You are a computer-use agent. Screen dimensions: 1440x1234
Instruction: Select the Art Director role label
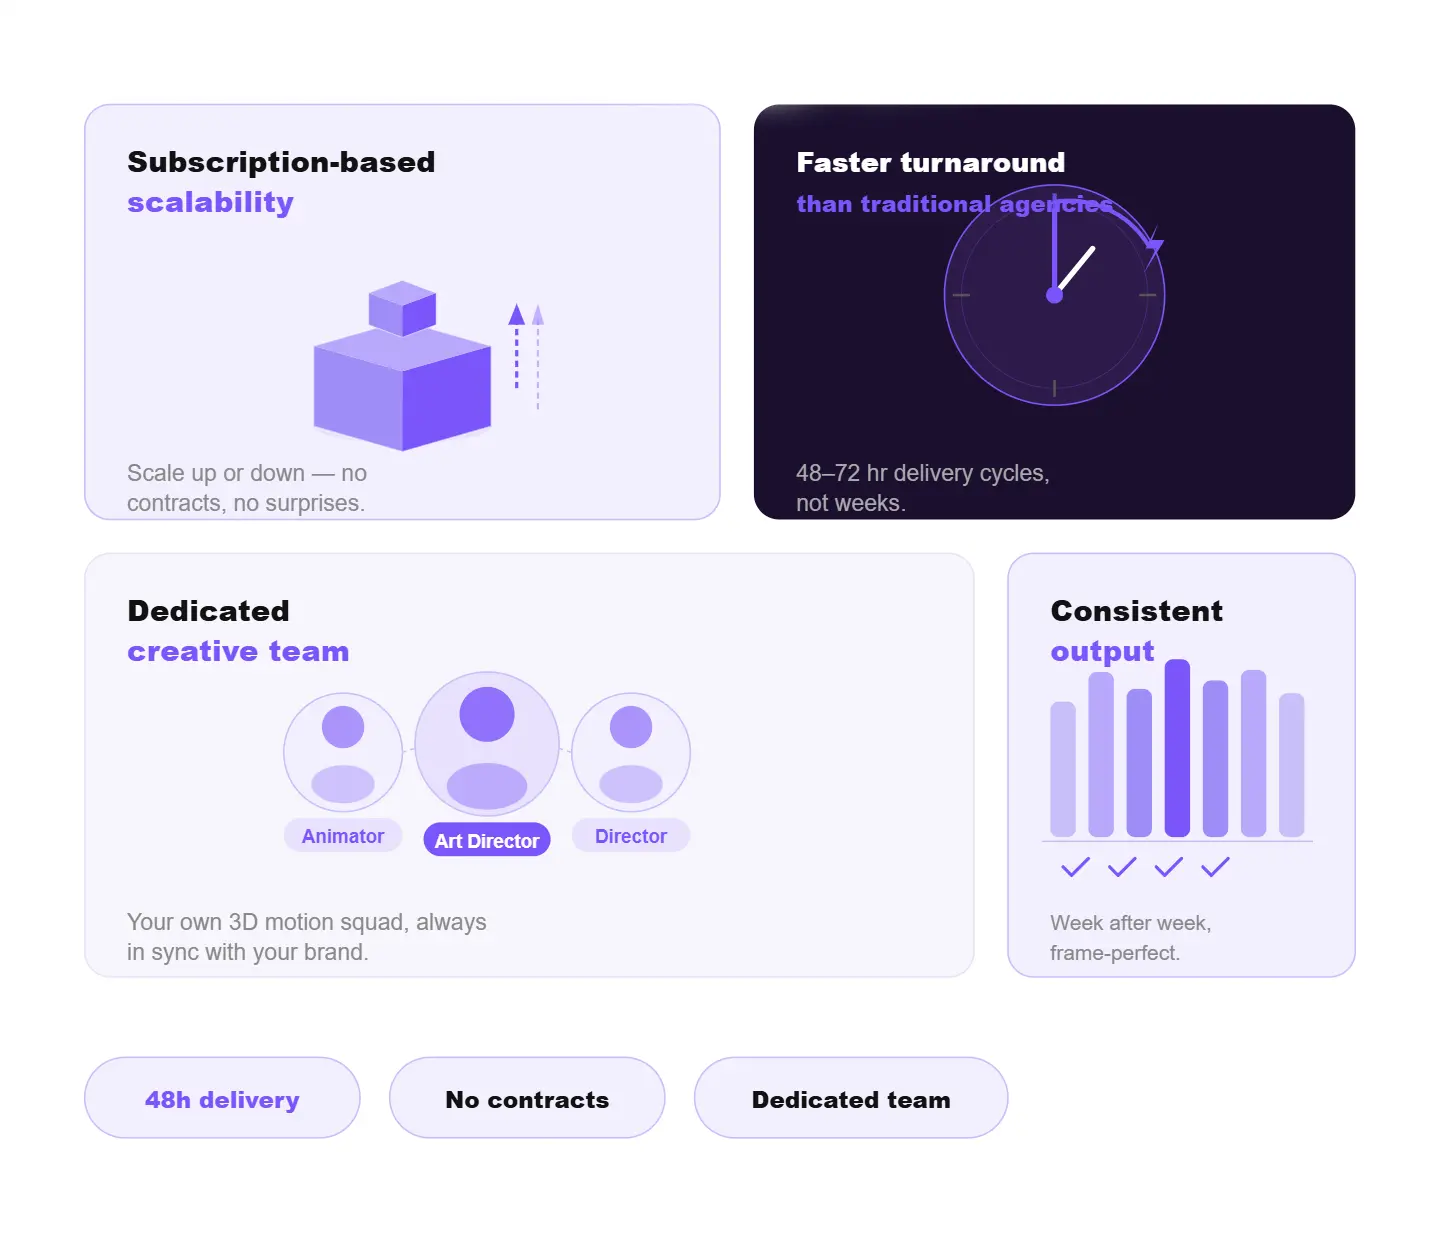coord(487,841)
